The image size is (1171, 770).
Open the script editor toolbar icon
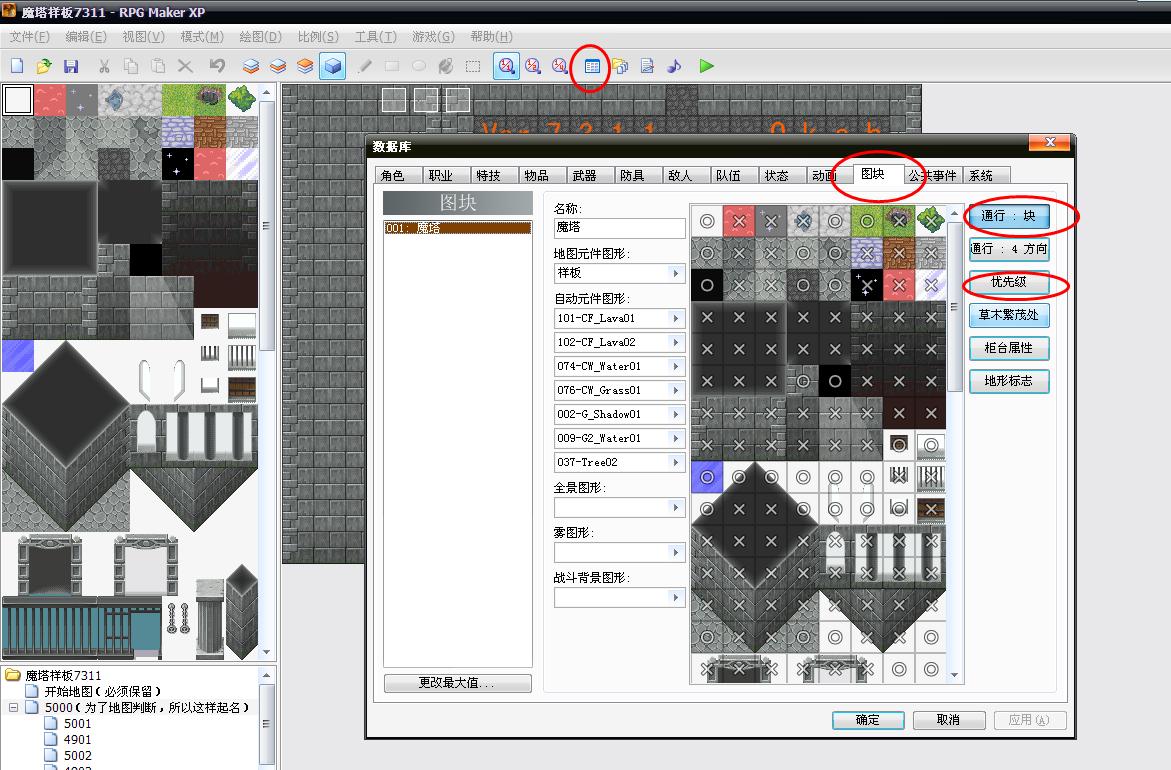[647, 66]
